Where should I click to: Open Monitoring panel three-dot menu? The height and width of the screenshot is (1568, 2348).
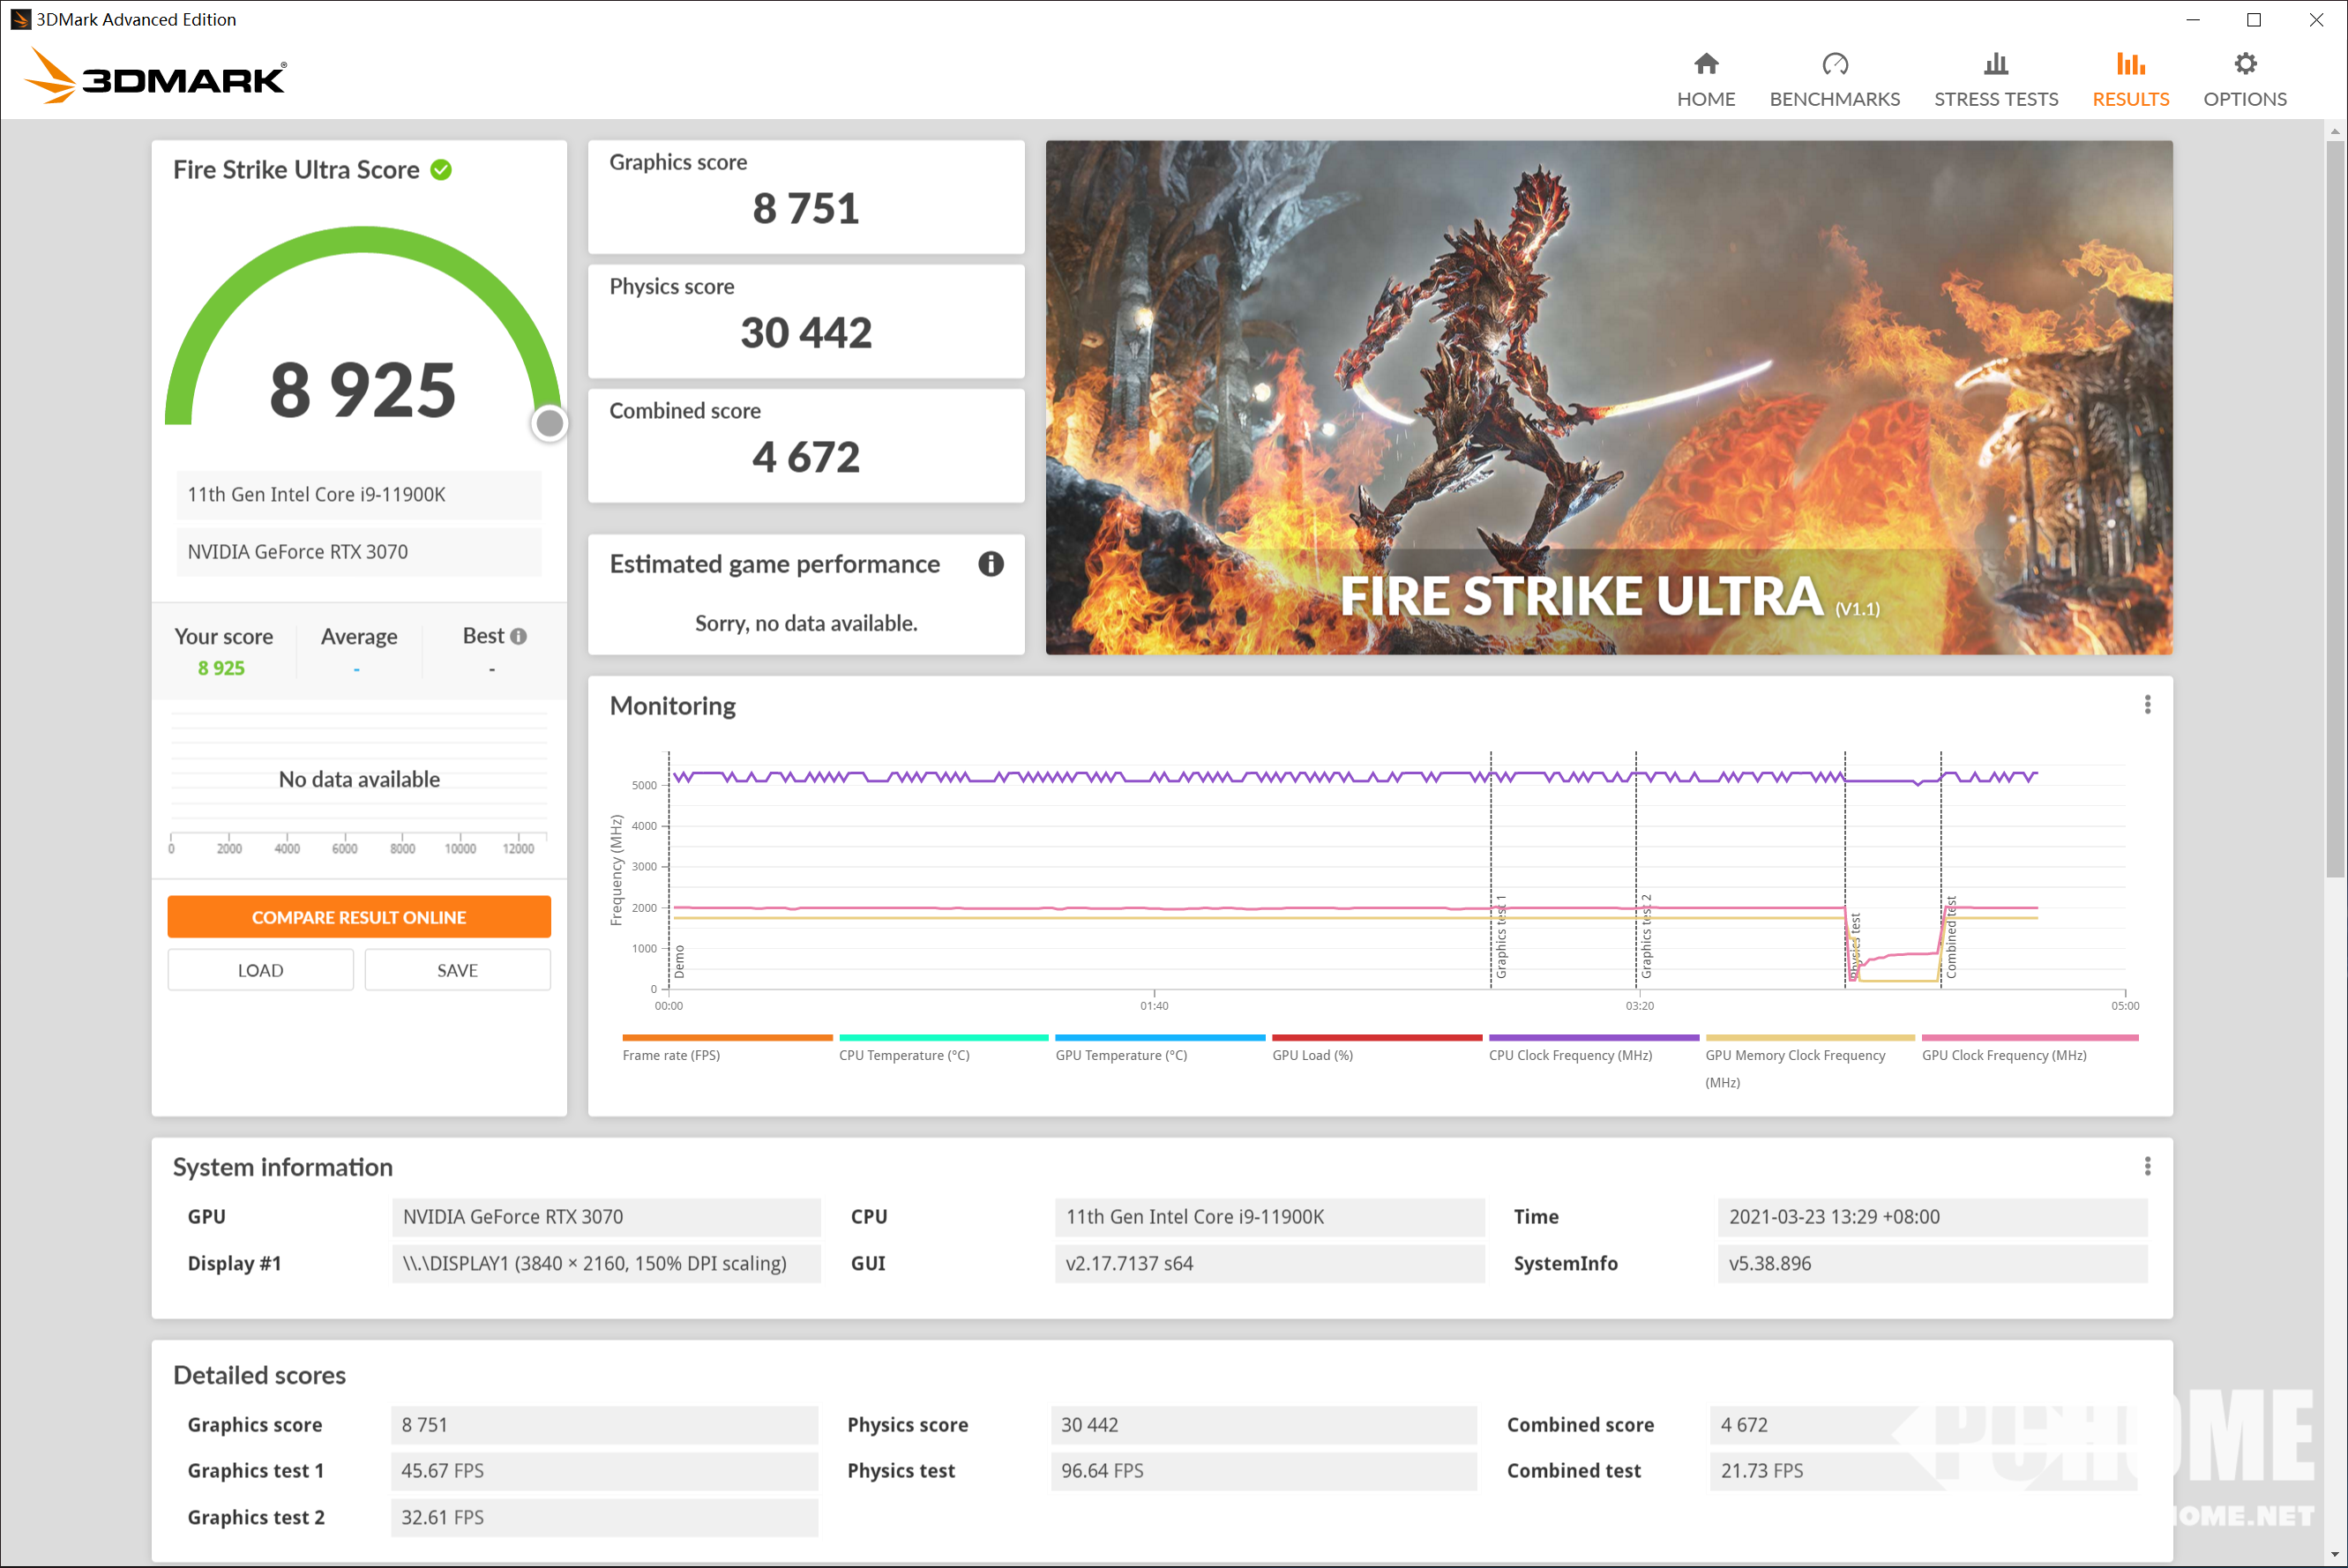2147,705
